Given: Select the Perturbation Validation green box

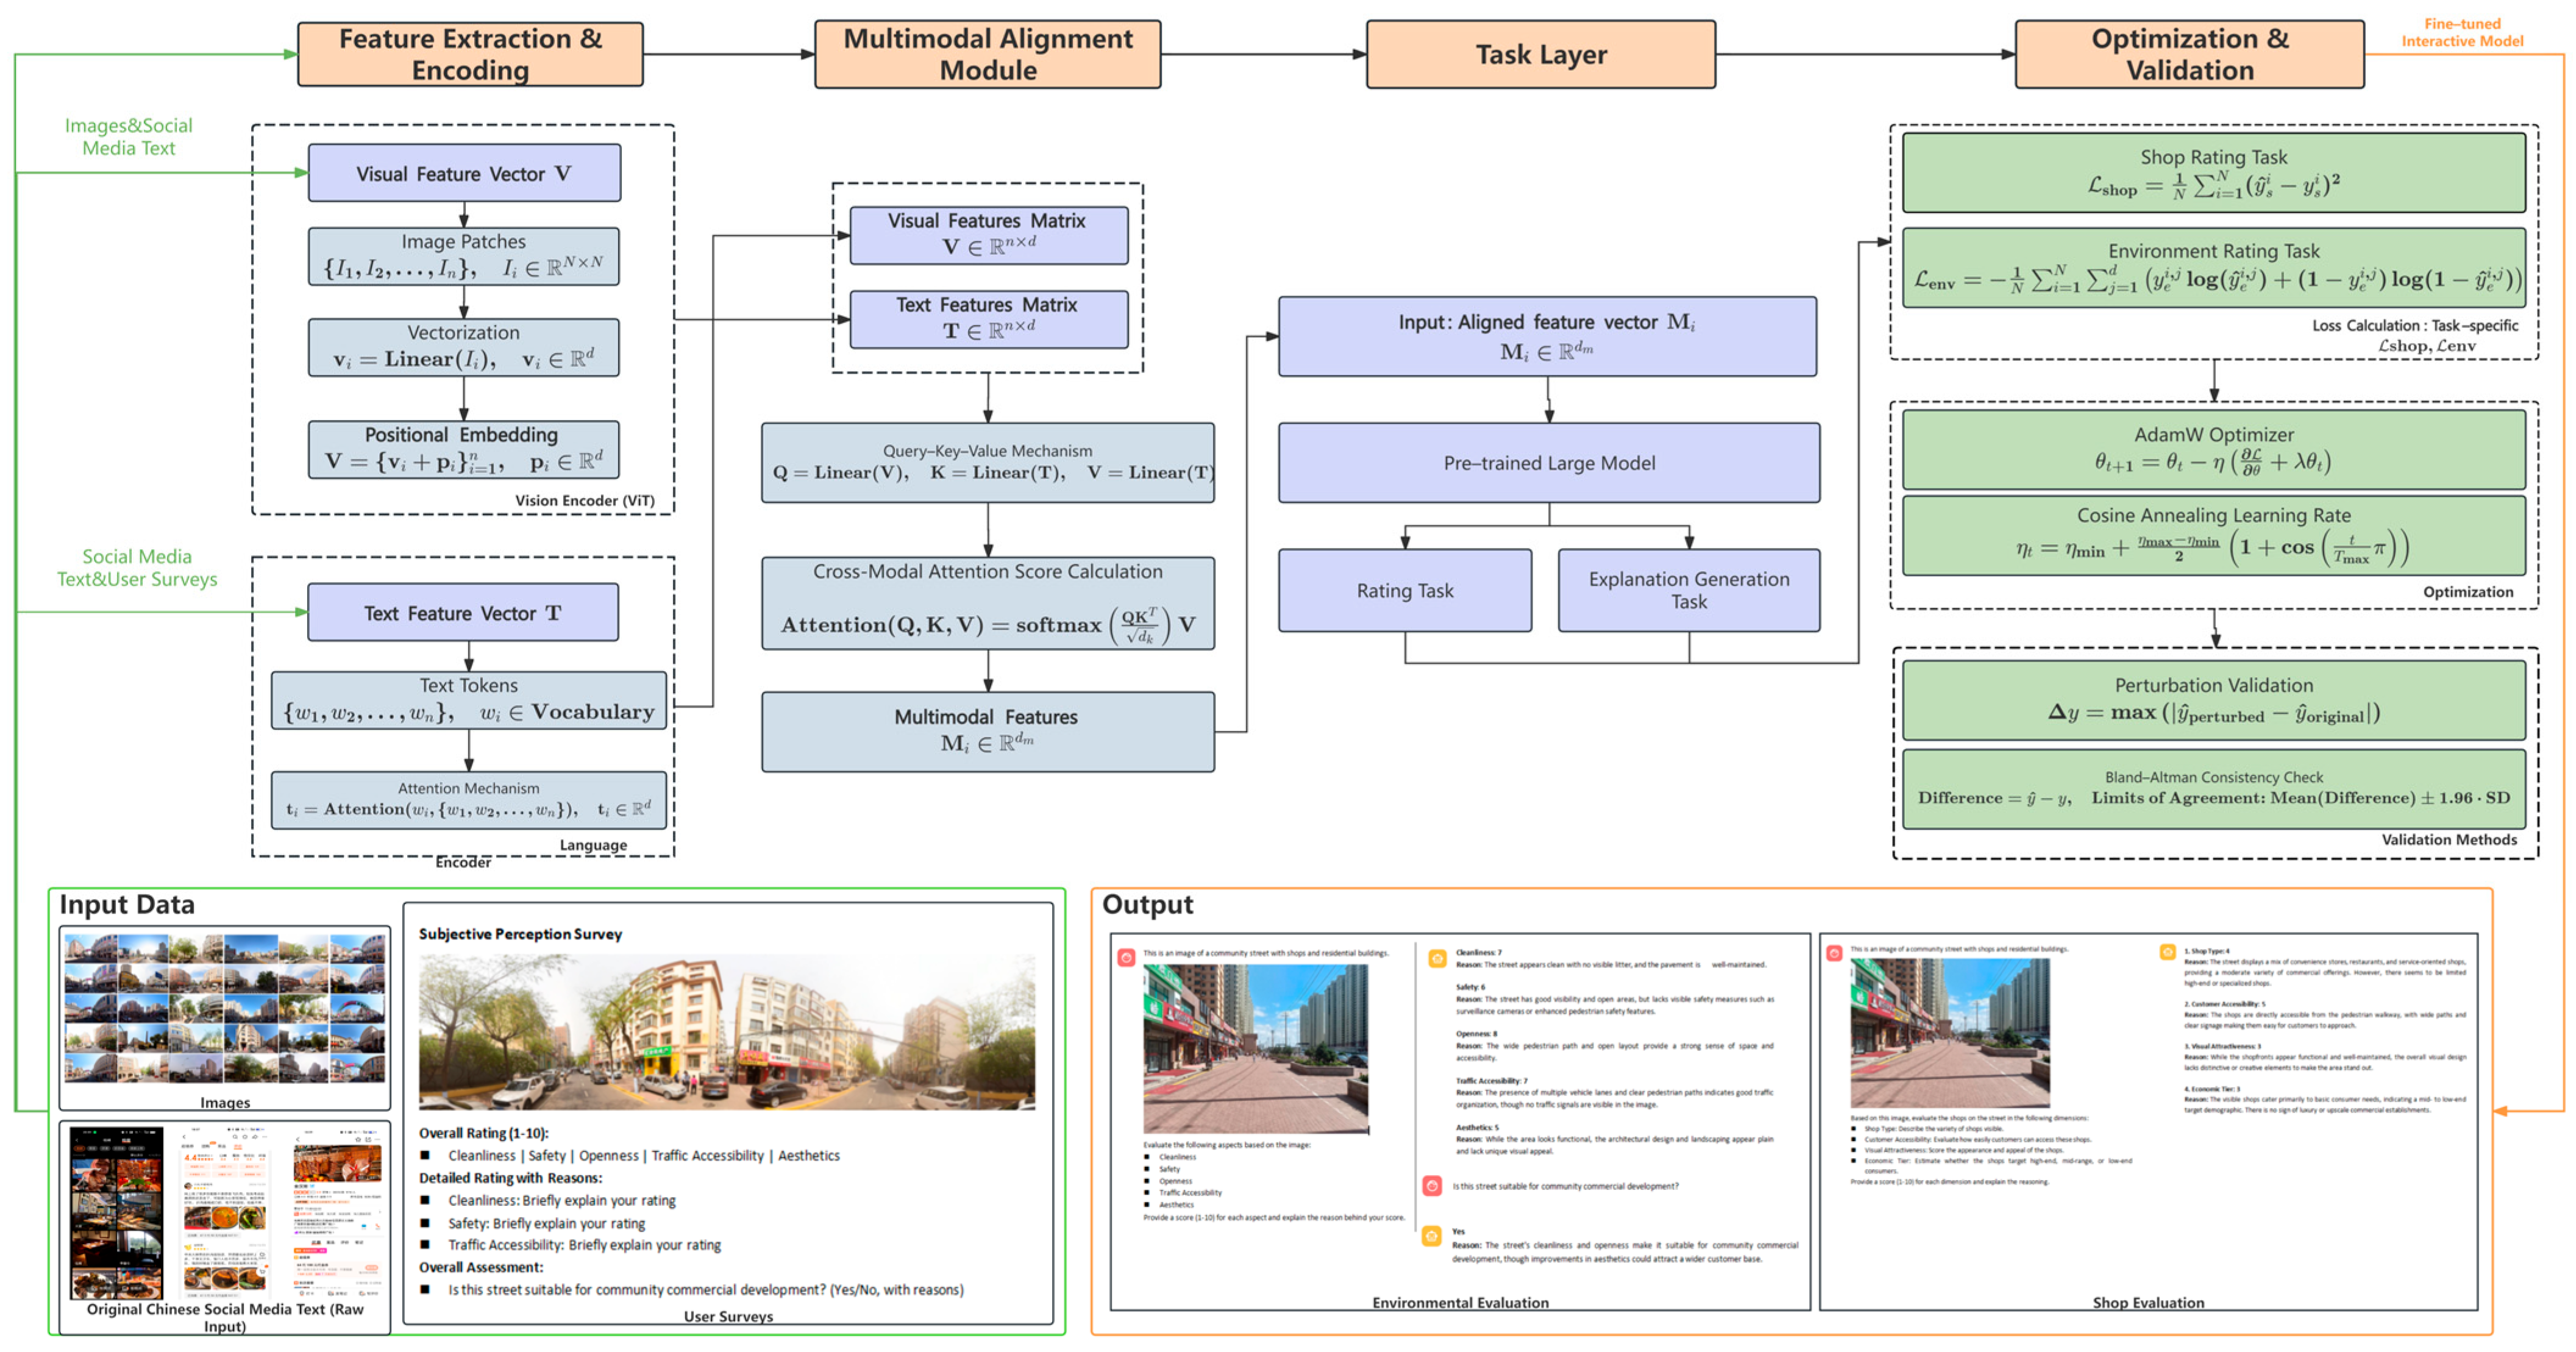Looking at the screenshot, I should (x=2213, y=700).
